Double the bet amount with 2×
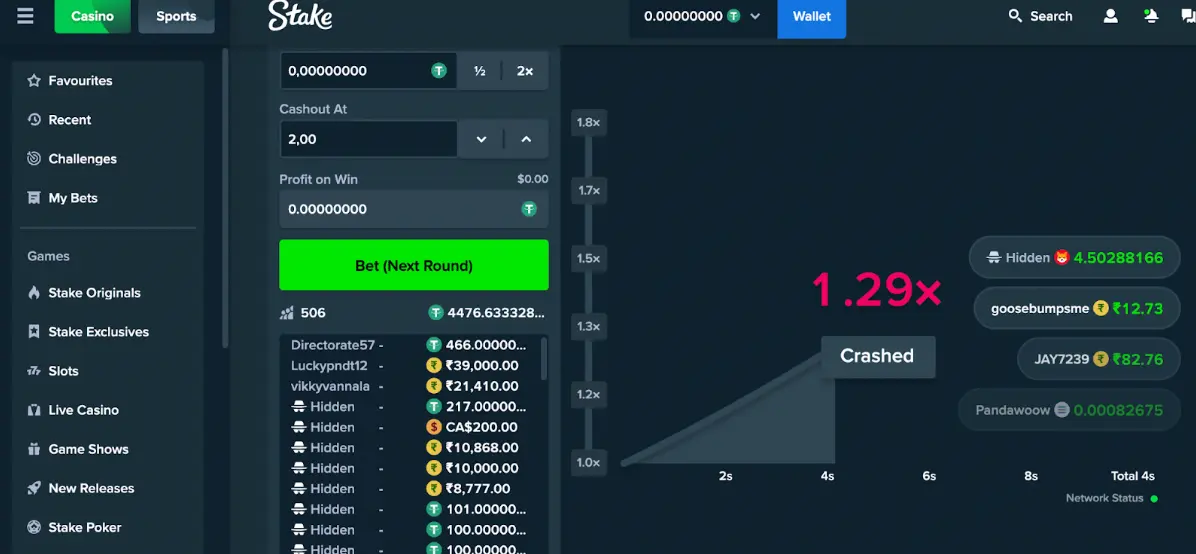Viewport: 1196px width, 554px height. (x=525, y=71)
